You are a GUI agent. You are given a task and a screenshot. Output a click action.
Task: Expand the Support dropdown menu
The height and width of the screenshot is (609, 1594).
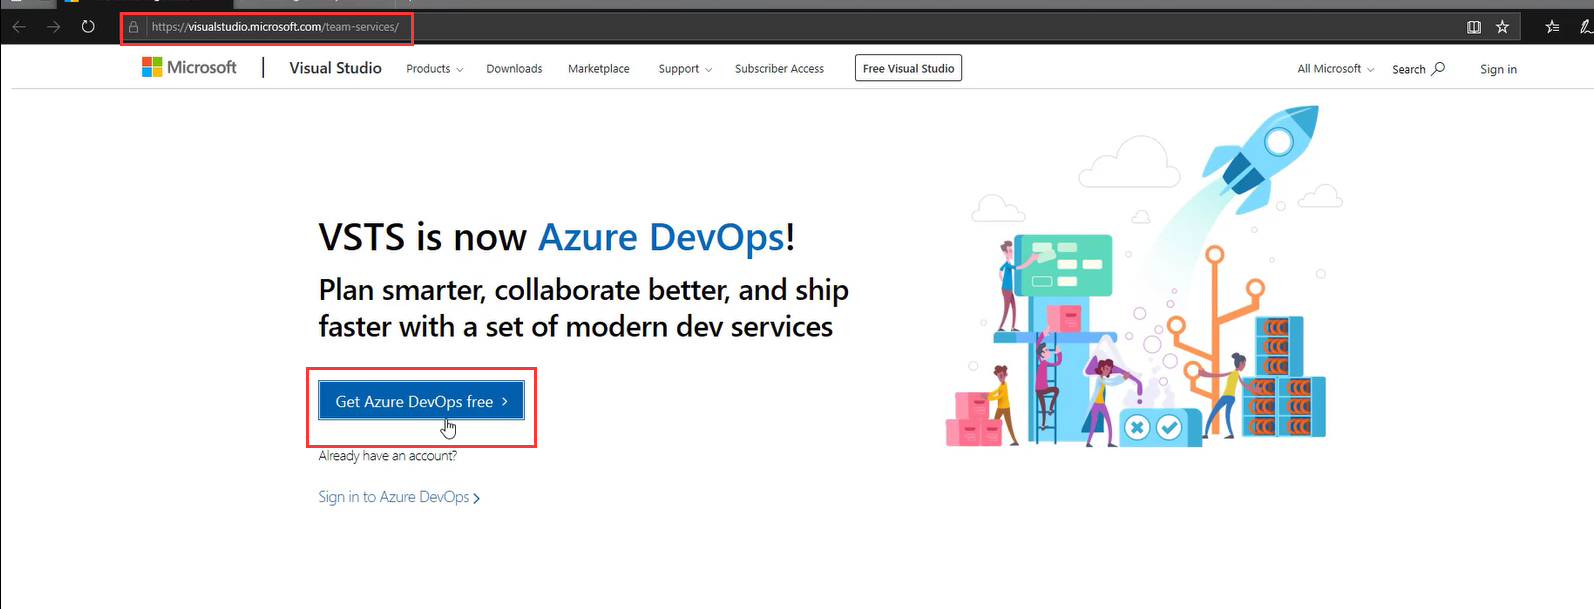pos(685,69)
